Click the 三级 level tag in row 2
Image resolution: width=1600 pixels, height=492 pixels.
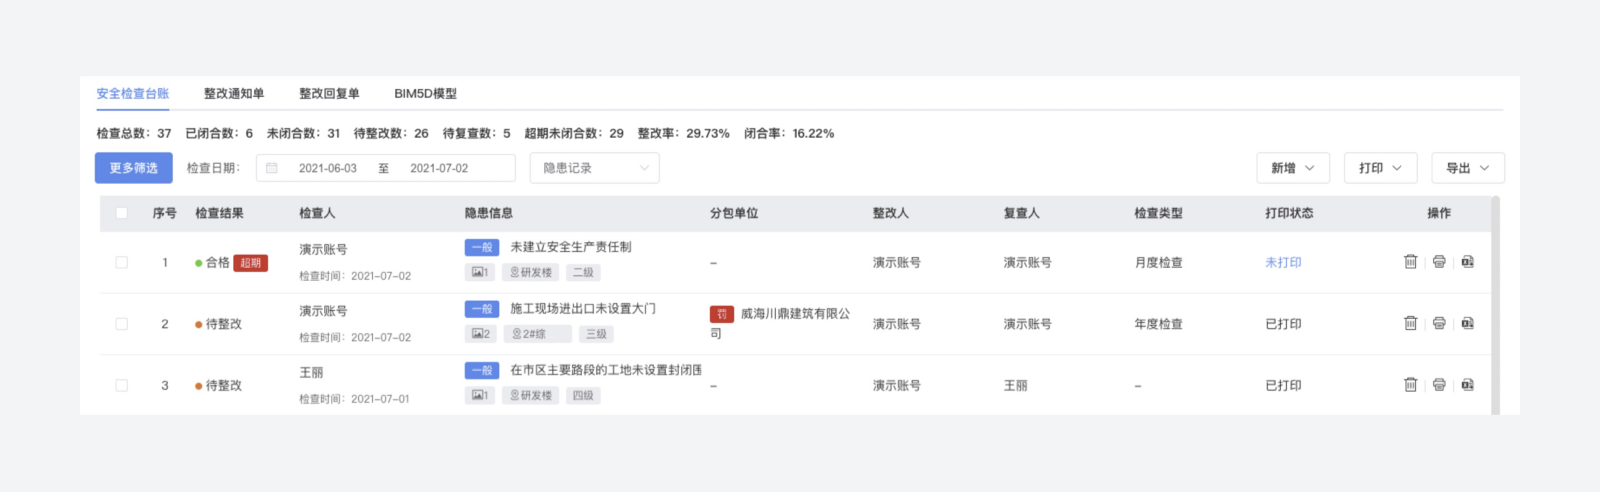[x=596, y=334]
